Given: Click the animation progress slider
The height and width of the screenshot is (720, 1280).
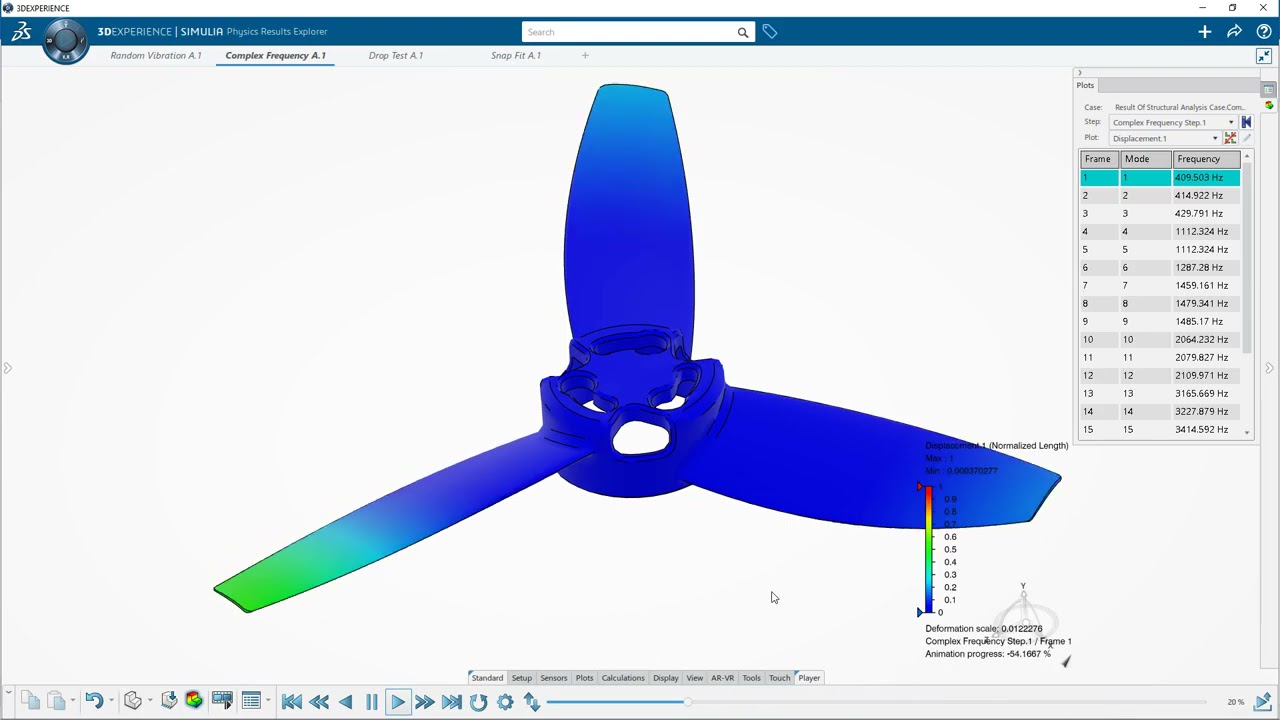Looking at the screenshot, I should [x=686, y=702].
